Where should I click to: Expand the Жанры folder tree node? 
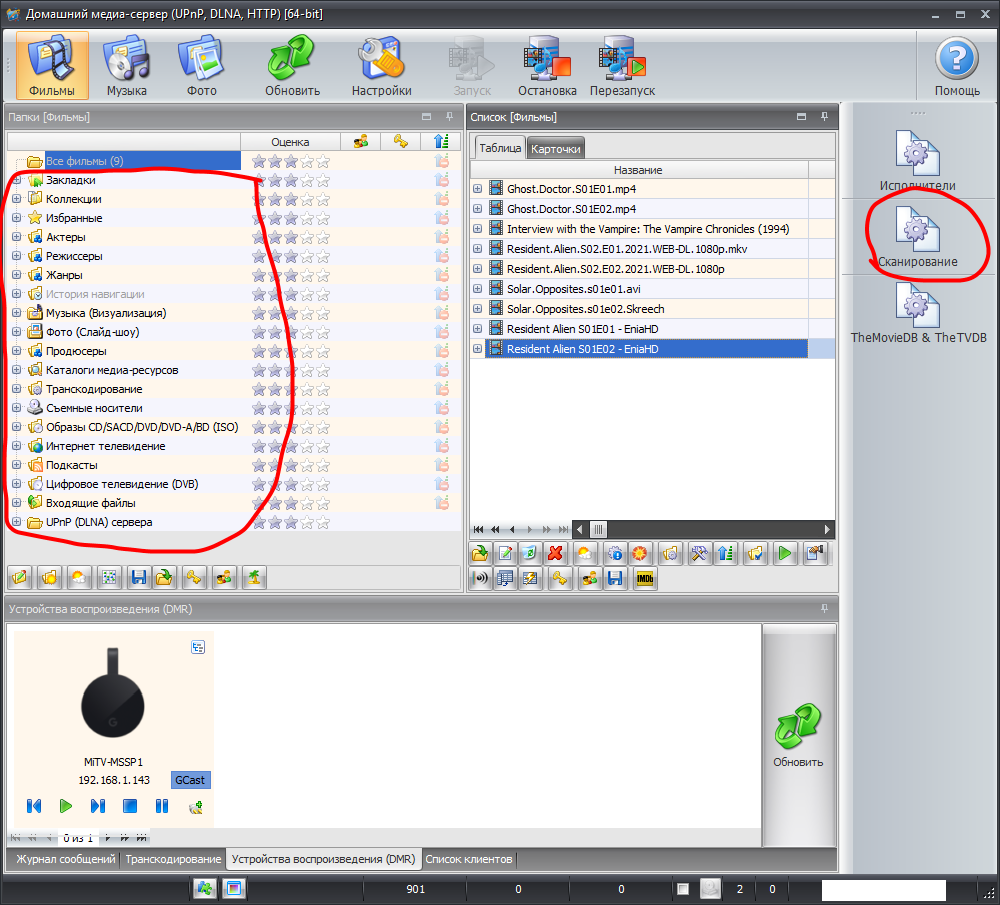[x=16, y=275]
